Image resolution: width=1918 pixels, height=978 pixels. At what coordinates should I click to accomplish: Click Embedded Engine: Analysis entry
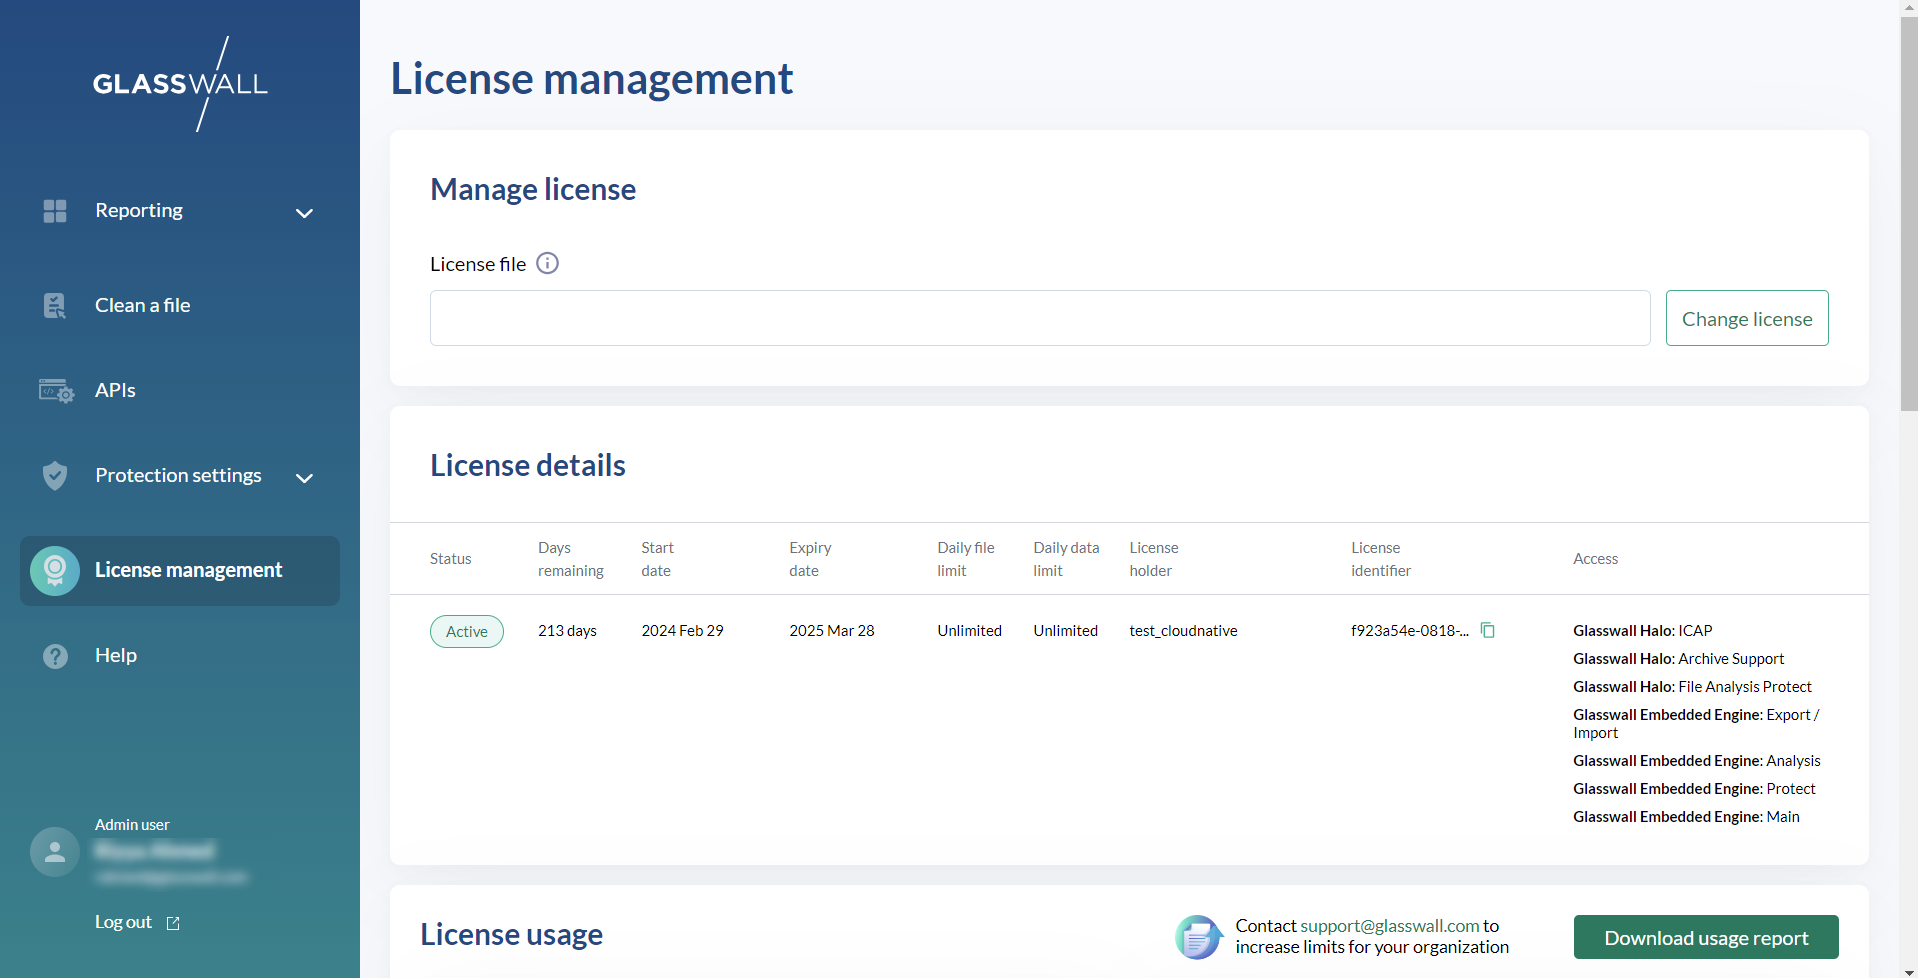1697,761
